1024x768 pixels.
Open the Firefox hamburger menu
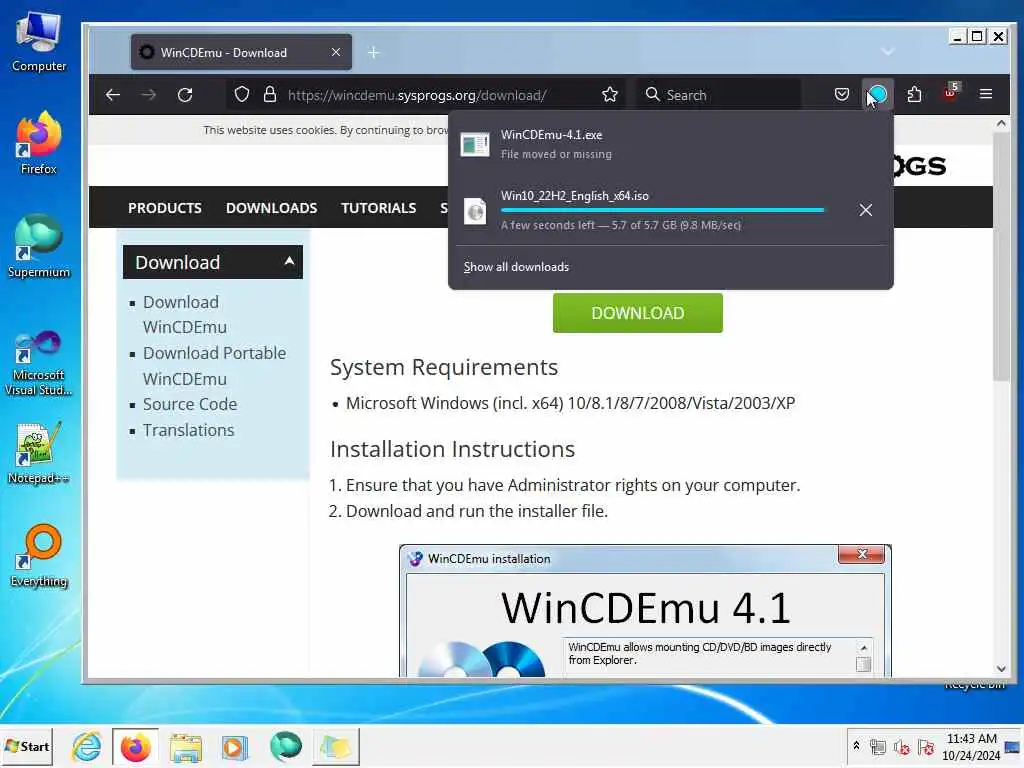(986, 95)
